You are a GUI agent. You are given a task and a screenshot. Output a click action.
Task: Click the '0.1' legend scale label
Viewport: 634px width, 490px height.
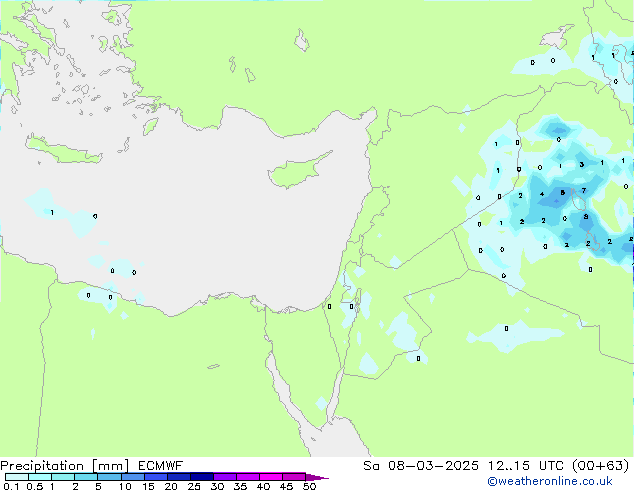pyautogui.click(x=11, y=486)
